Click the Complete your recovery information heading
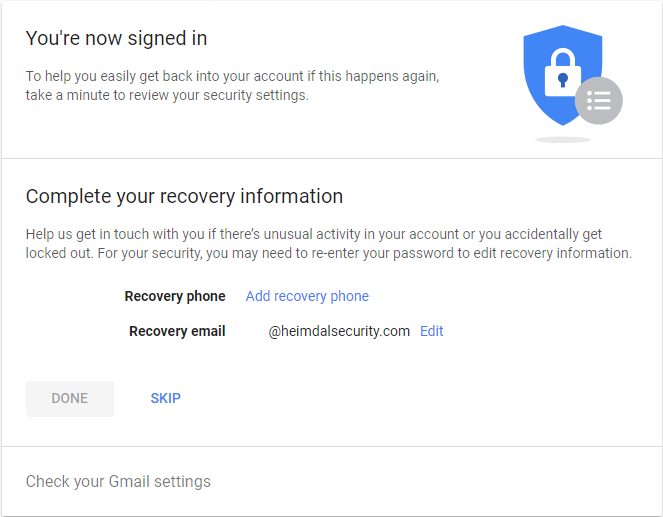This screenshot has height=517, width=663. click(184, 197)
